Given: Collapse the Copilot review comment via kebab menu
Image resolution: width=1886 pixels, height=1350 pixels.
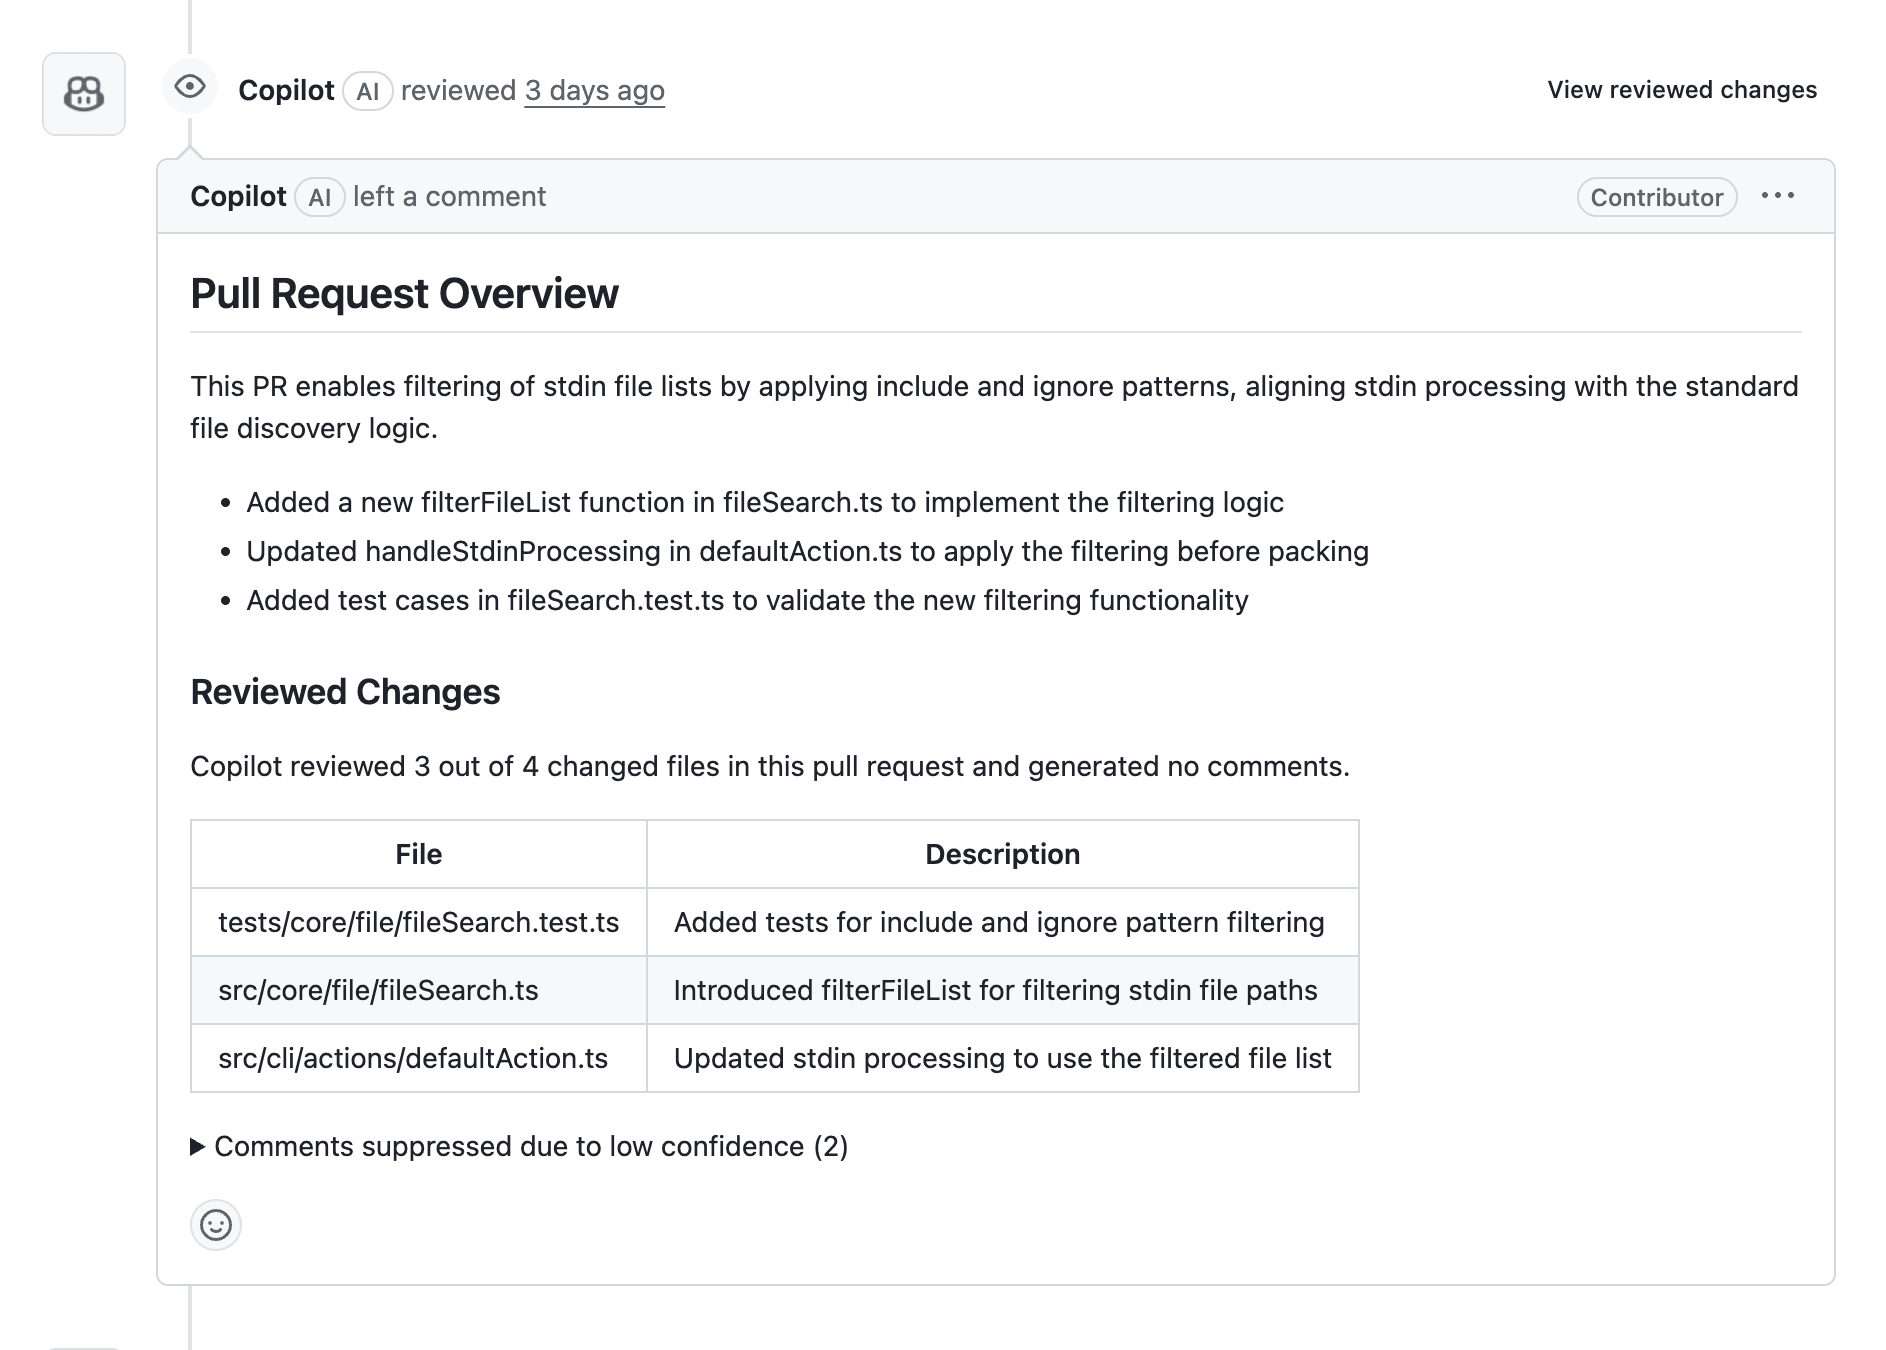Looking at the screenshot, I should (x=1780, y=196).
